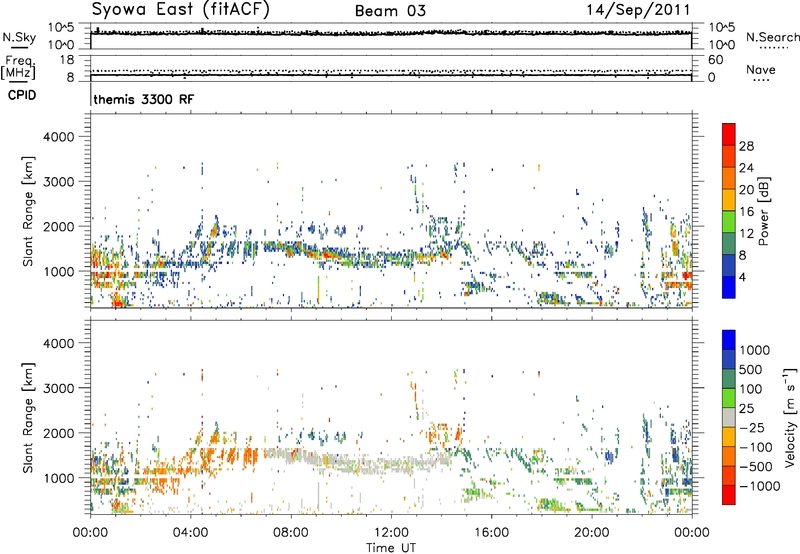800x554 pixels.
Task: Select the "Beam 03" header text
Action: point(390,11)
